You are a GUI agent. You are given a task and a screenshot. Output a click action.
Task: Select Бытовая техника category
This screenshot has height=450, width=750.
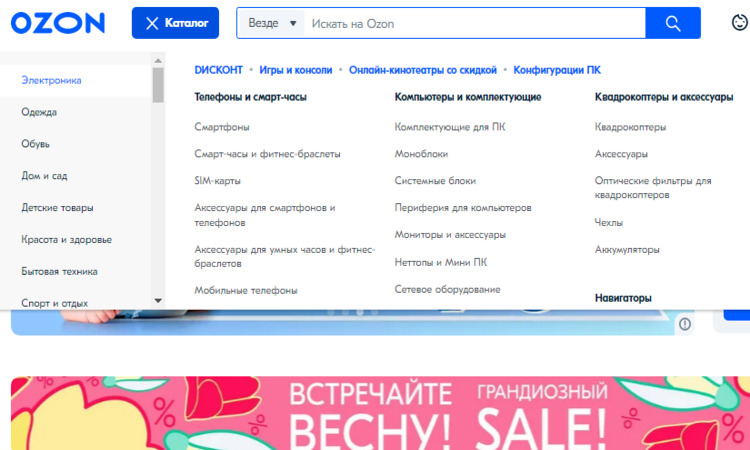[59, 272]
